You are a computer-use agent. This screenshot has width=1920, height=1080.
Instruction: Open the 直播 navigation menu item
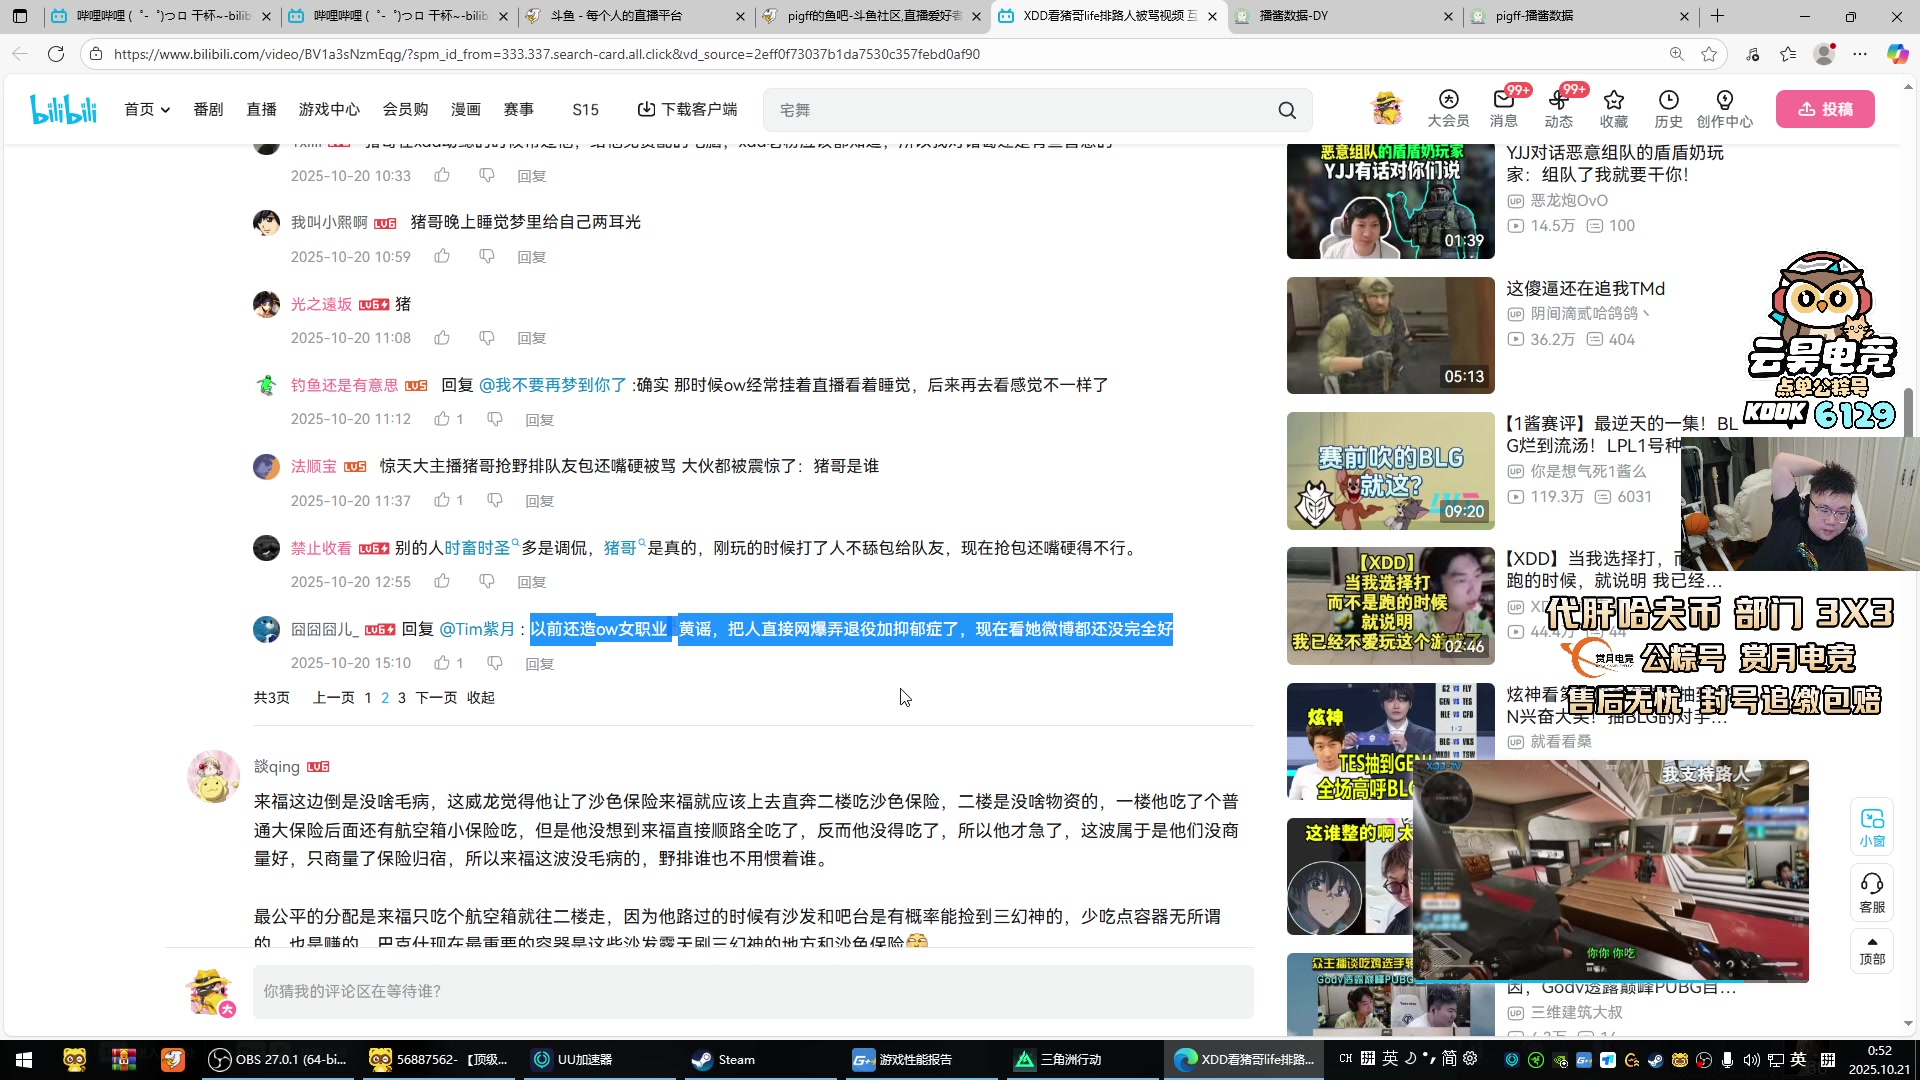tap(261, 110)
